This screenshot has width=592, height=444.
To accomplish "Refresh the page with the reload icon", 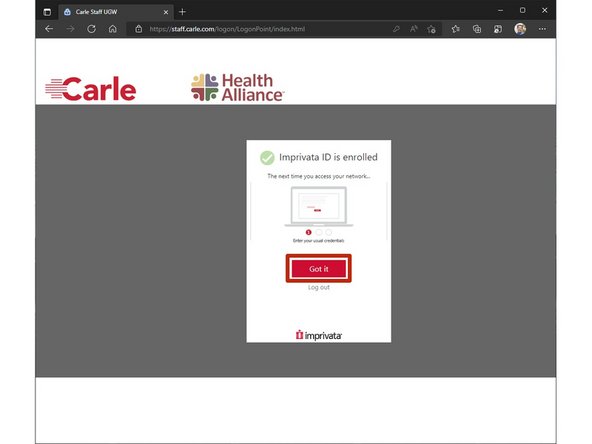I will point(91,29).
